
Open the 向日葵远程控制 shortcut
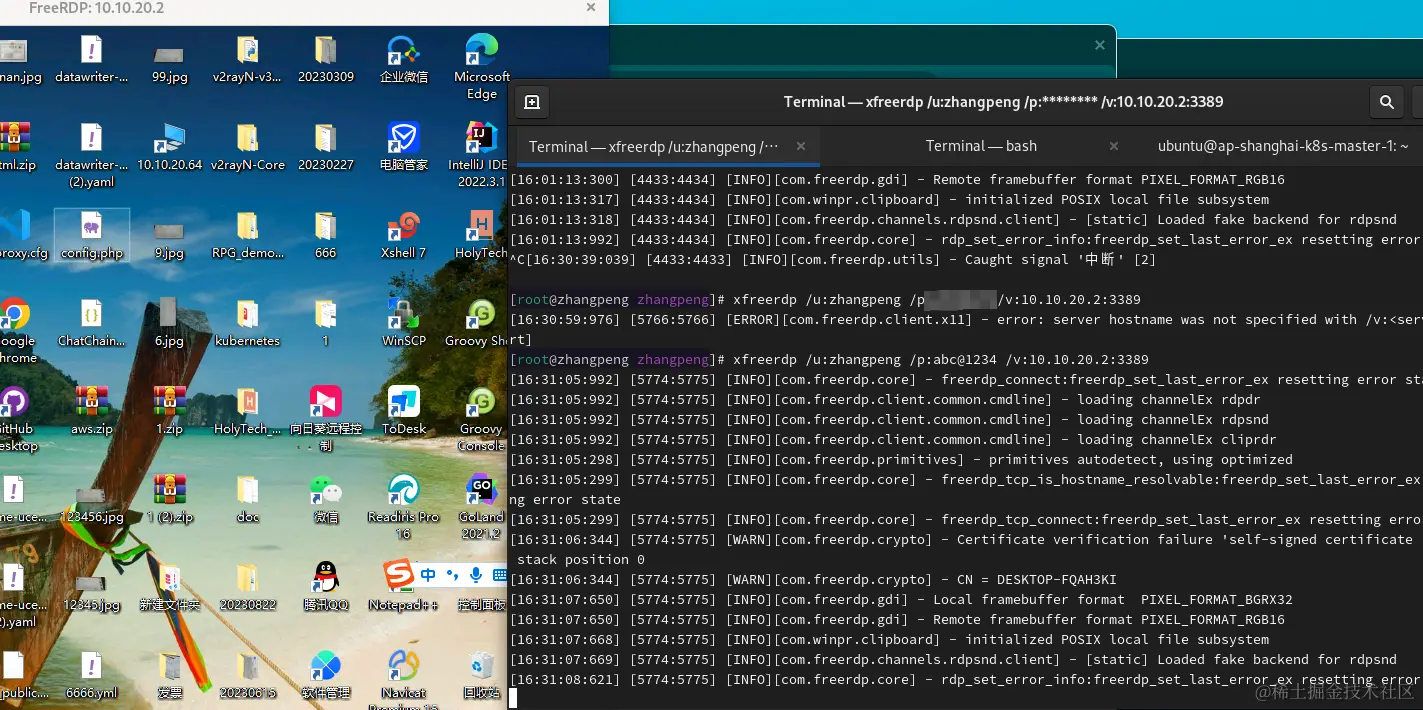pyautogui.click(x=325, y=418)
